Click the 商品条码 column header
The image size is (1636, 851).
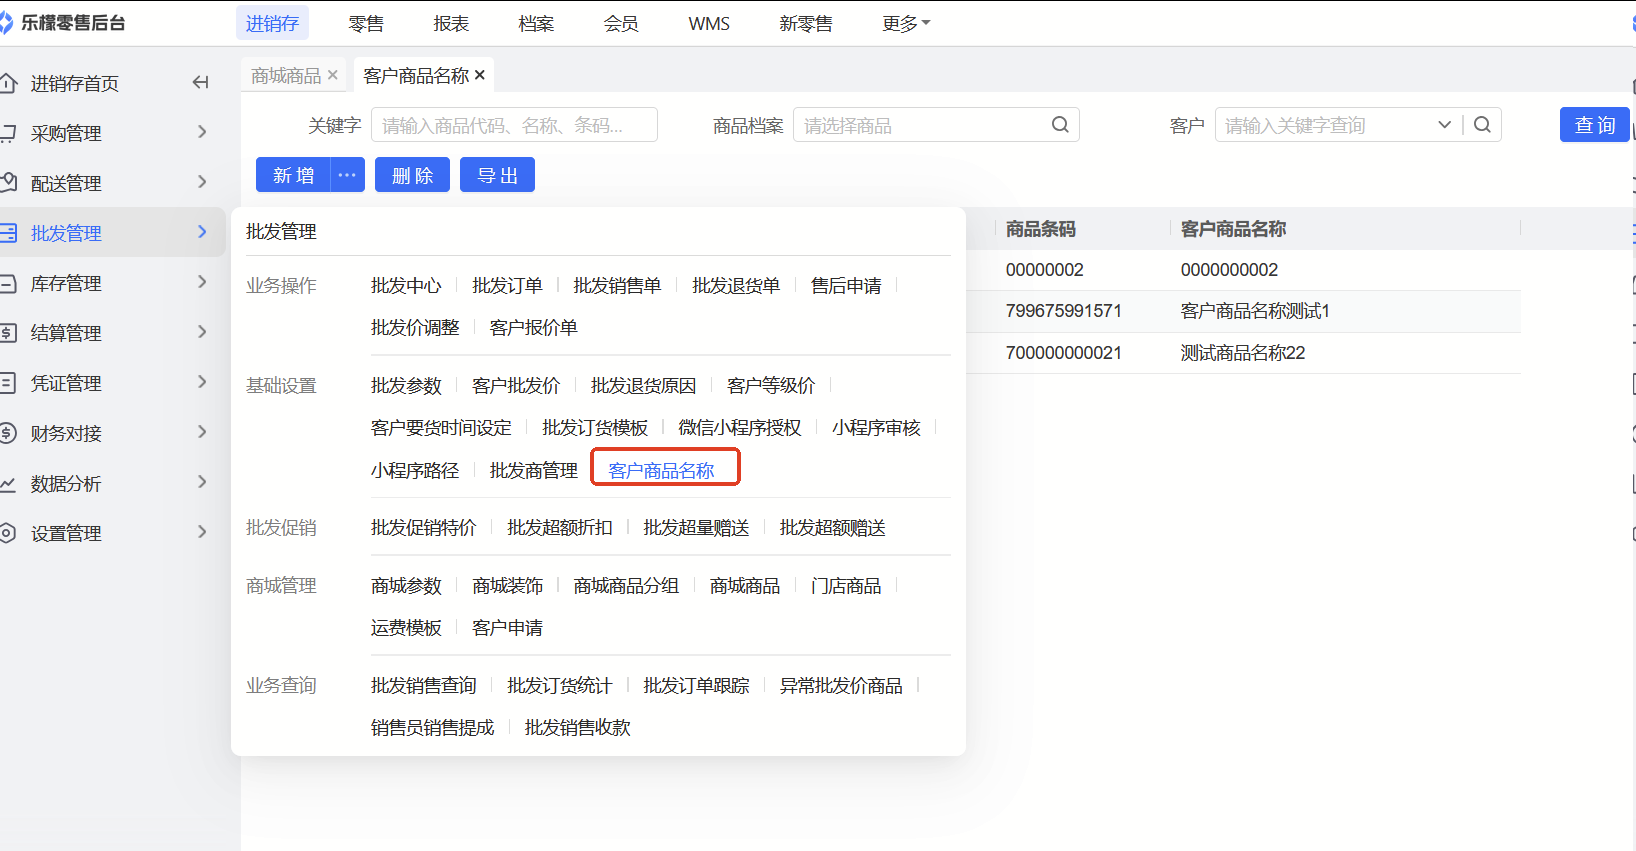tap(1041, 229)
